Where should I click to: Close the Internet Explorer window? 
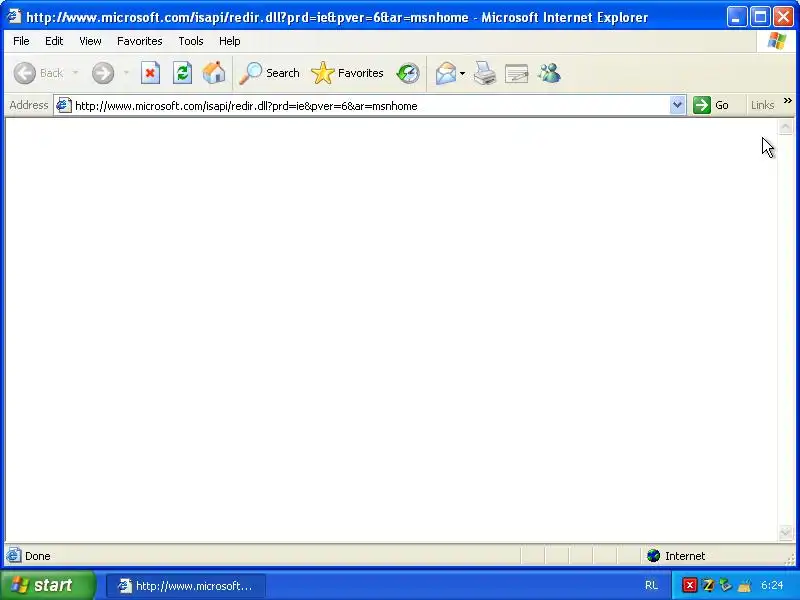click(x=783, y=17)
